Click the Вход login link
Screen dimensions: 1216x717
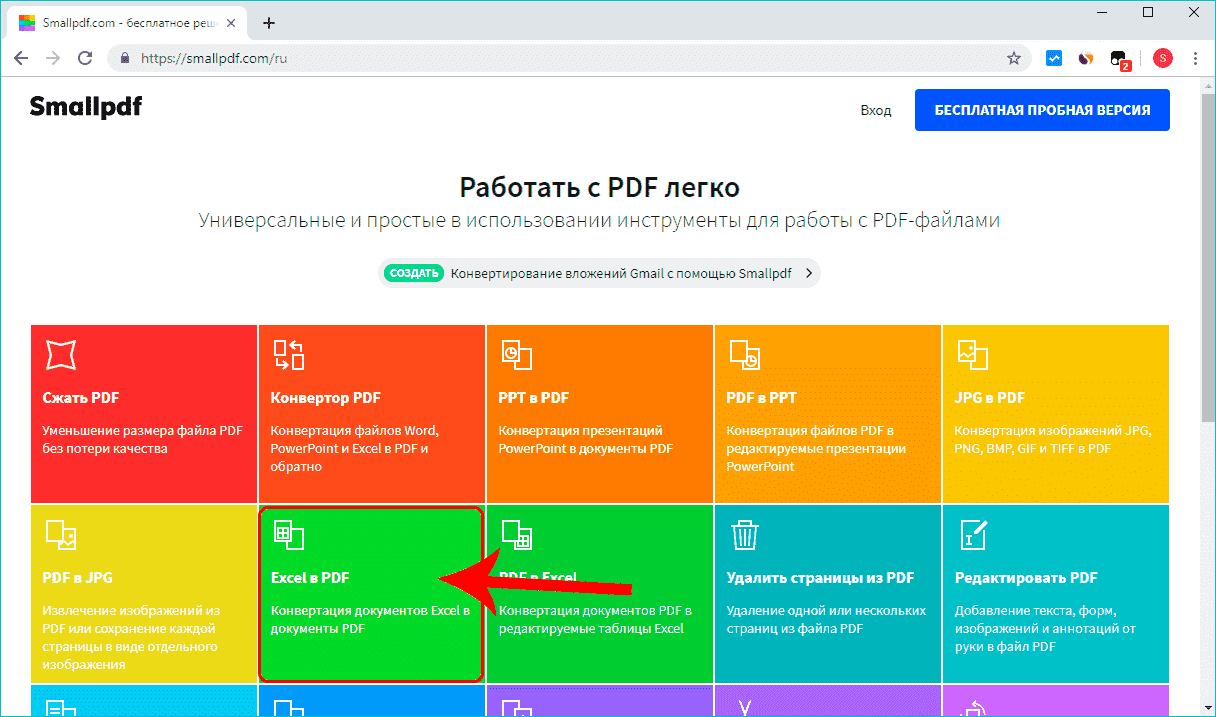(876, 110)
